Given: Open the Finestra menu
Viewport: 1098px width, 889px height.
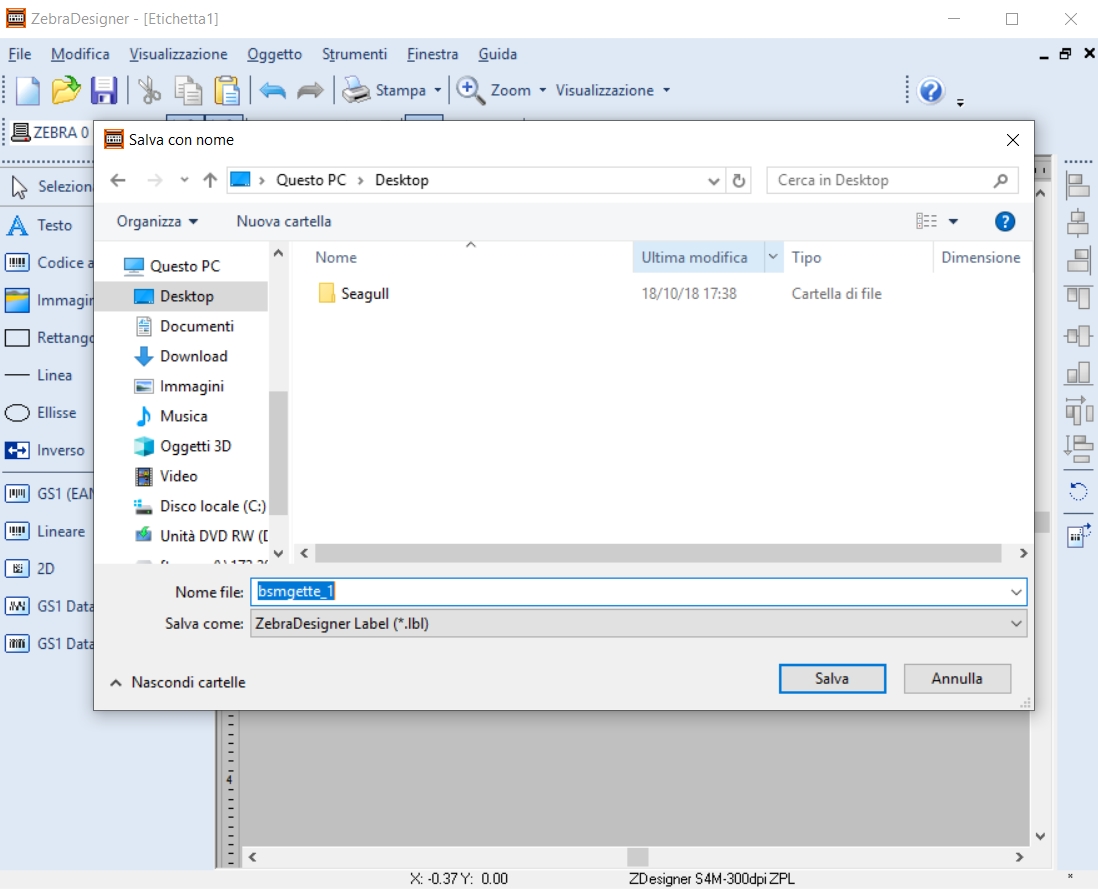Looking at the screenshot, I should click(x=433, y=54).
